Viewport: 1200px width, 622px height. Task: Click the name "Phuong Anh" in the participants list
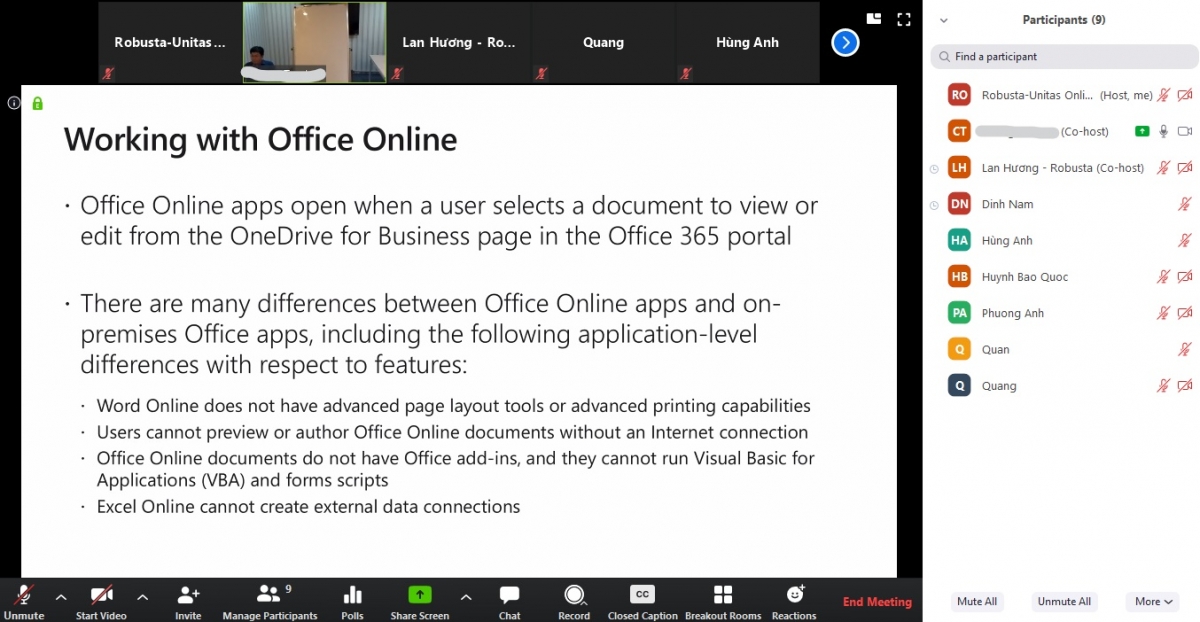point(1013,313)
